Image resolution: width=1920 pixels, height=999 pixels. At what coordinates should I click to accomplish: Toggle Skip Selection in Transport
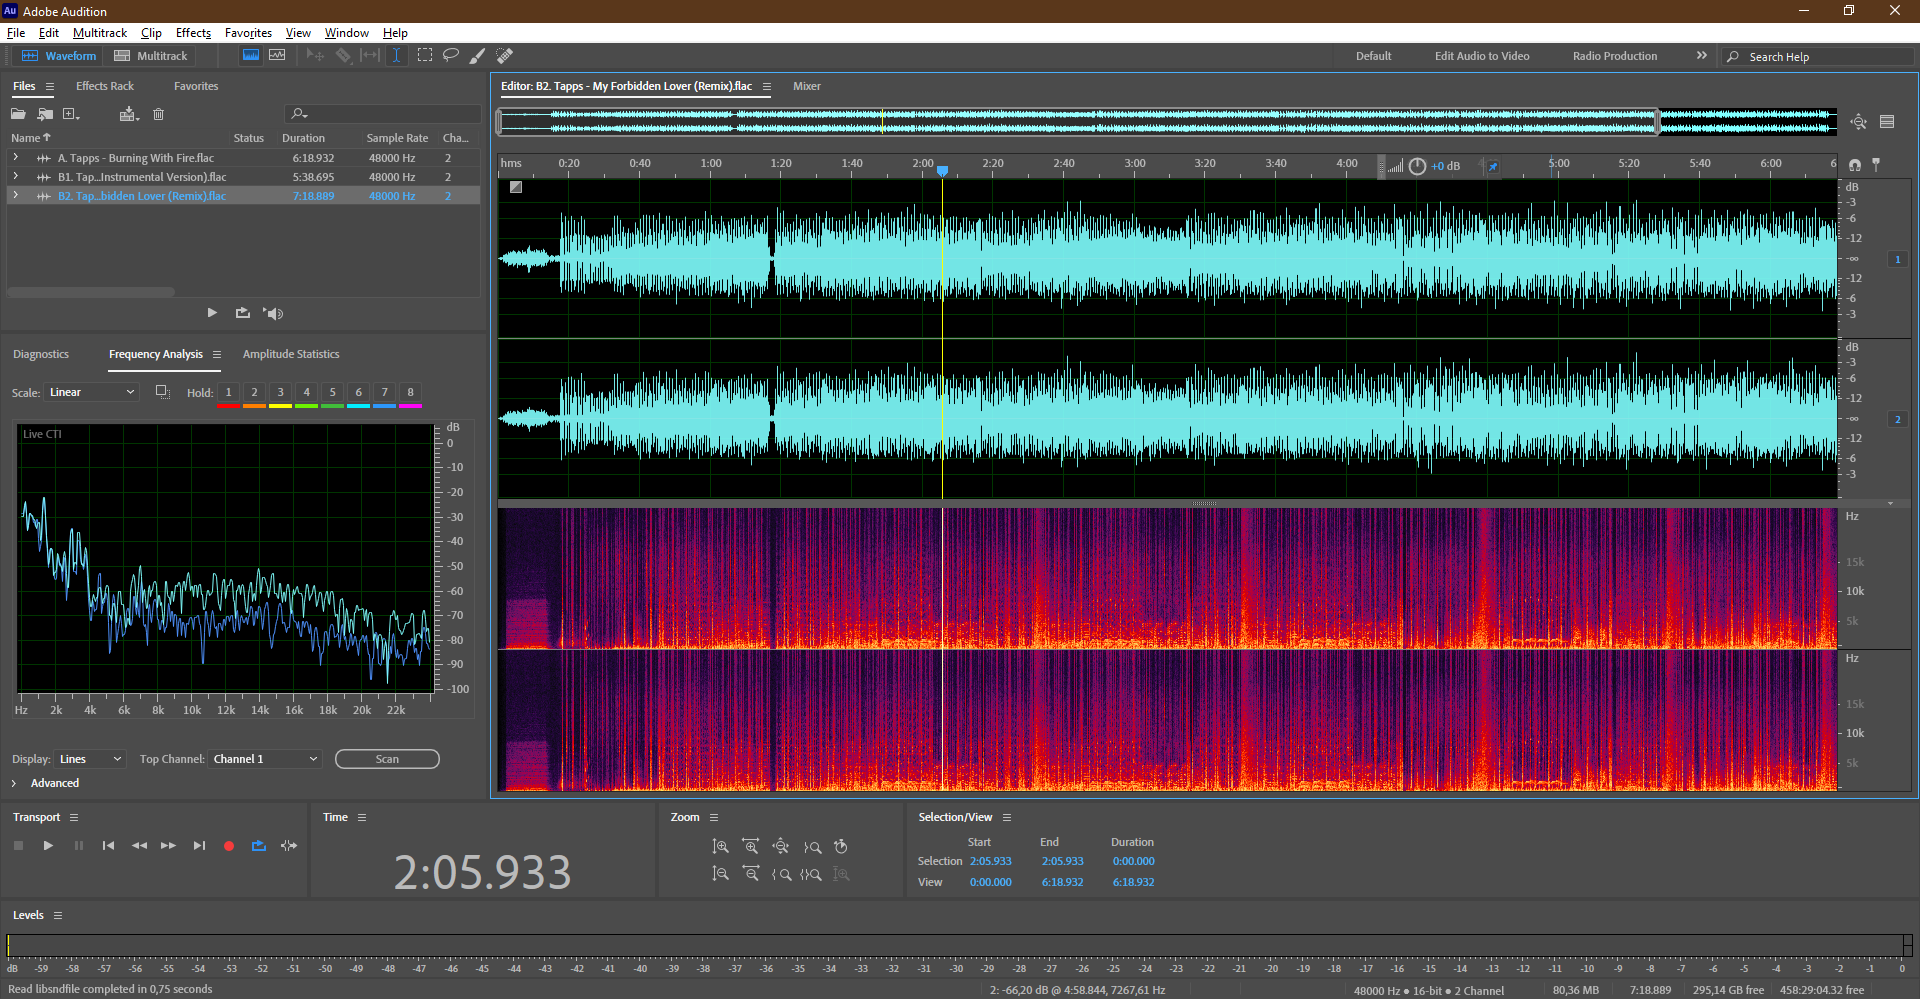pos(289,846)
